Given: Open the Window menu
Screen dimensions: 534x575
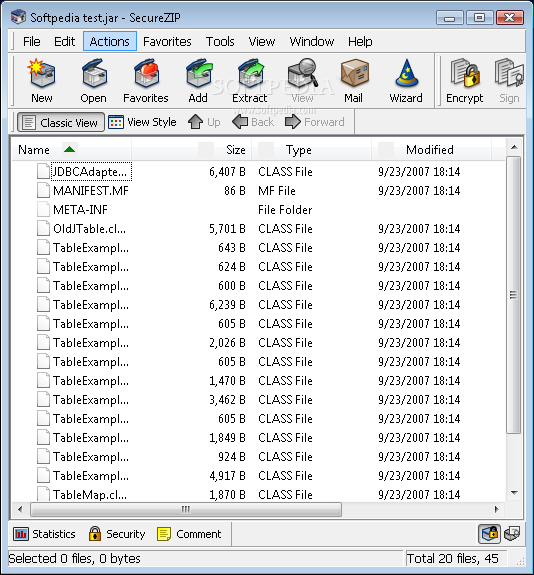Looking at the screenshot, I should point(312,41).
